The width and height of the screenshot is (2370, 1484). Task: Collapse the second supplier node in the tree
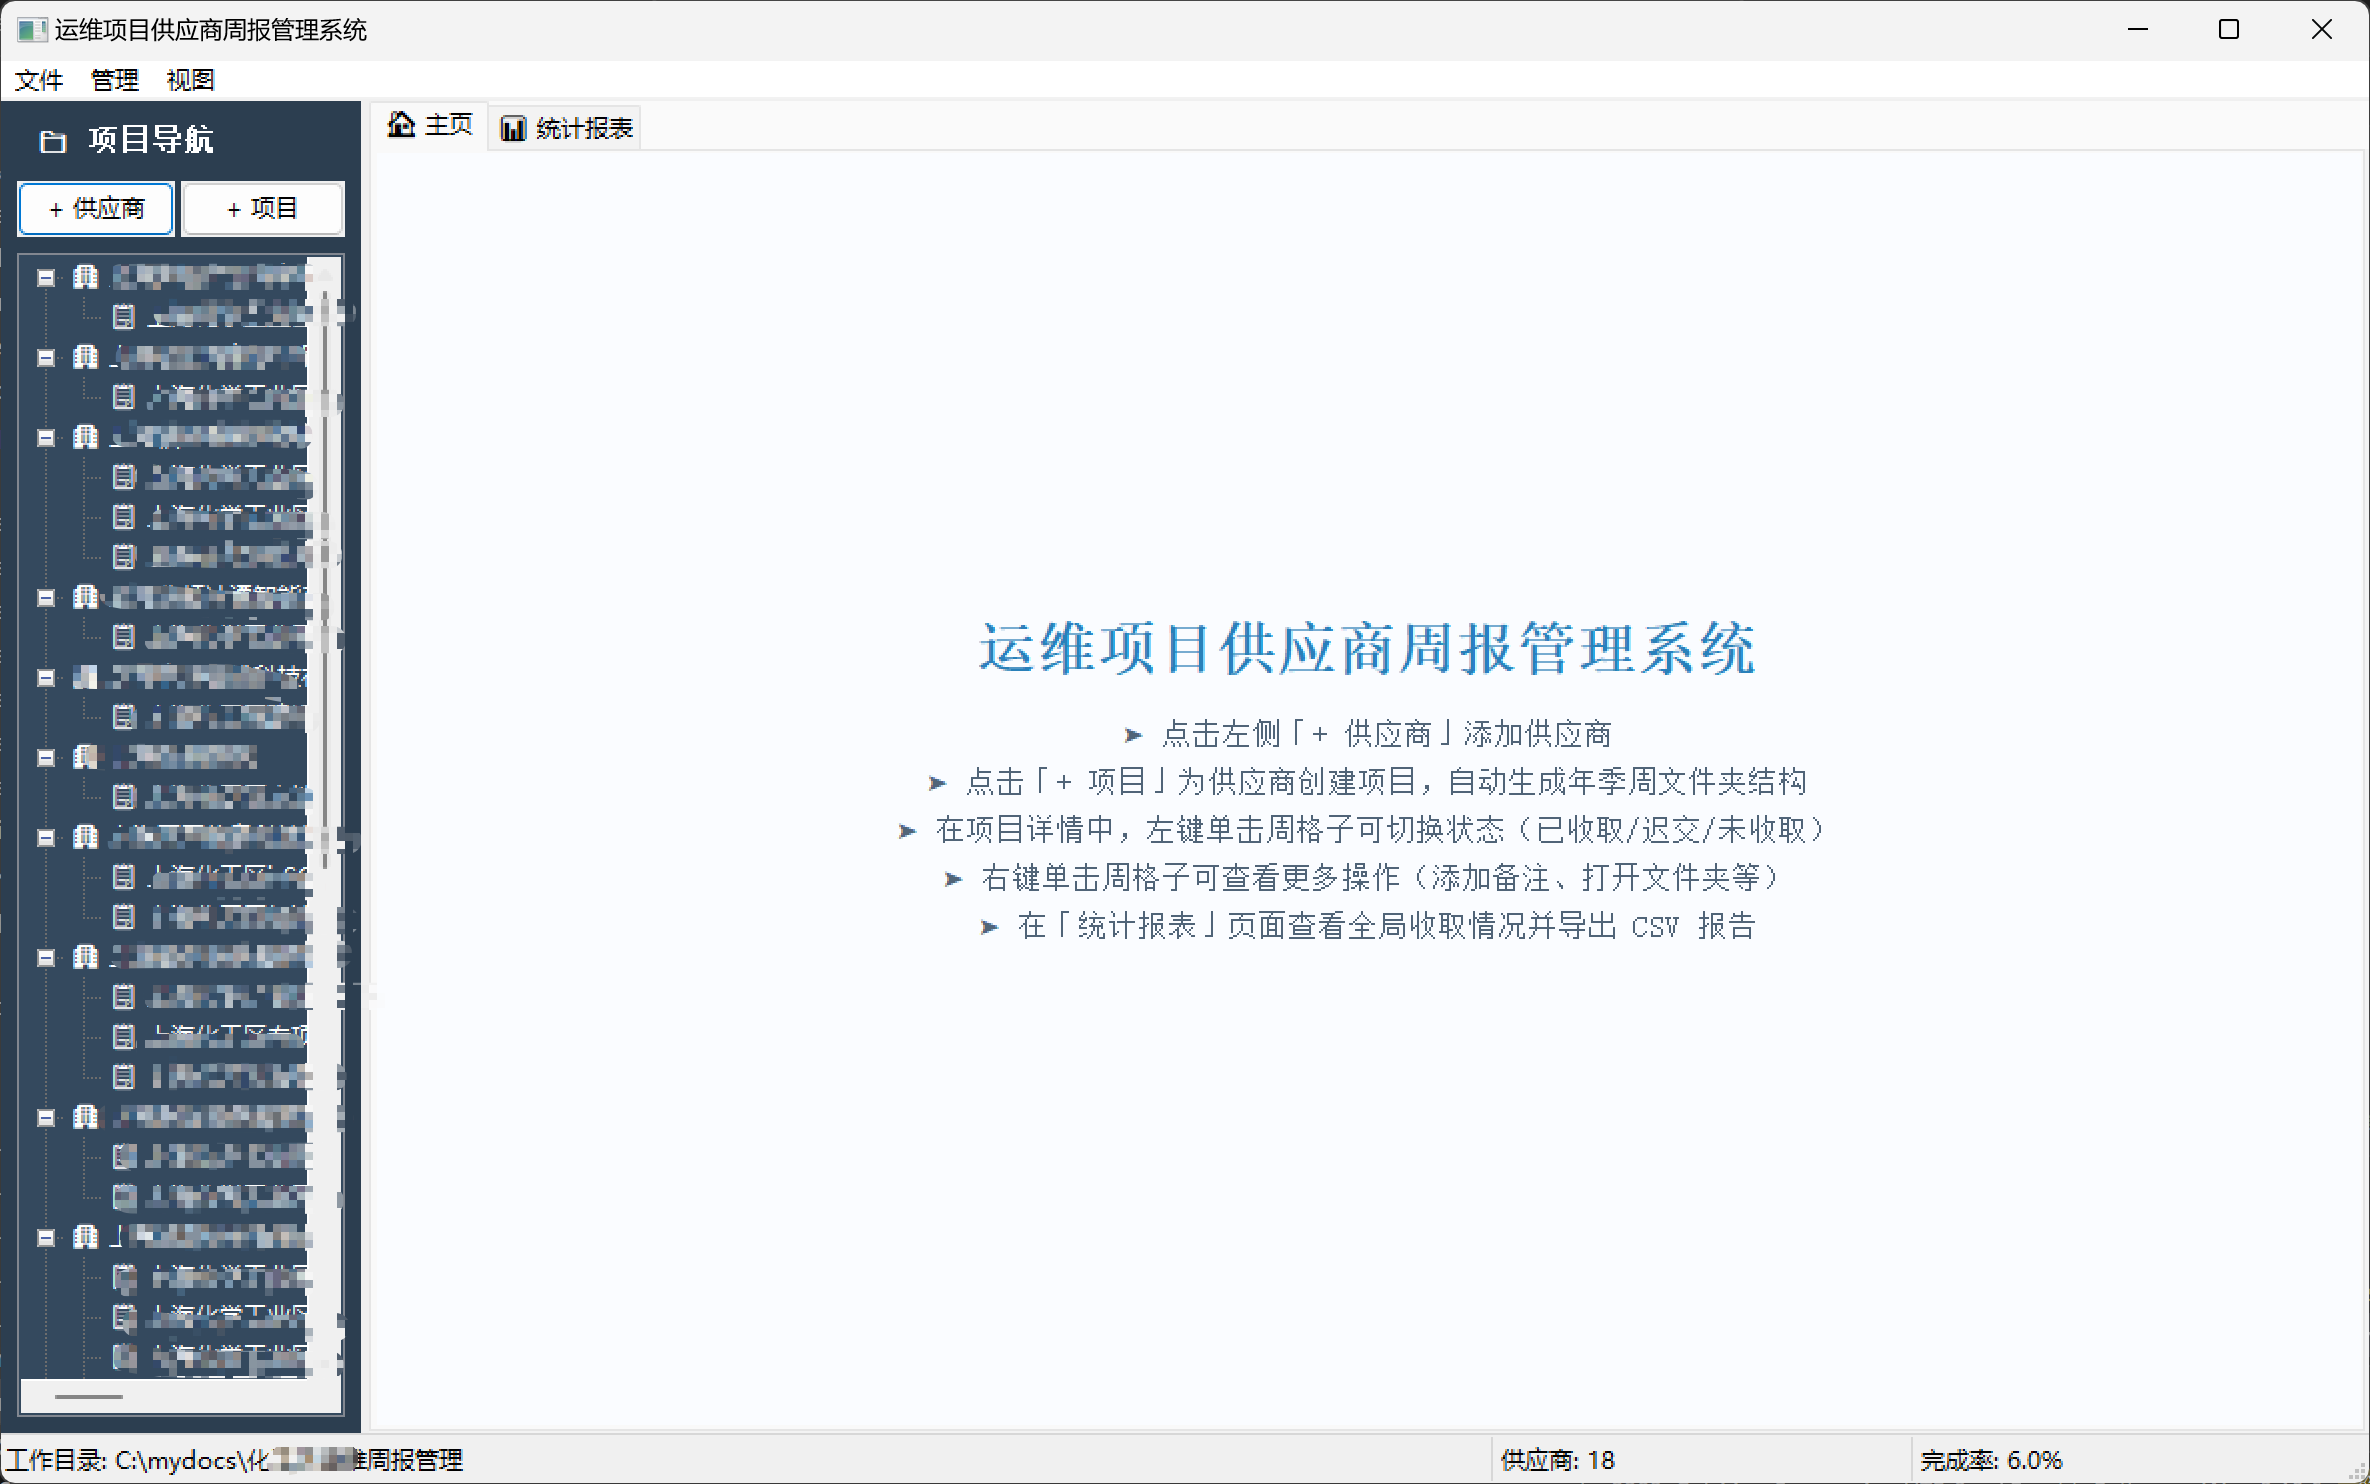pyautogui.click(x=46, y=357)
